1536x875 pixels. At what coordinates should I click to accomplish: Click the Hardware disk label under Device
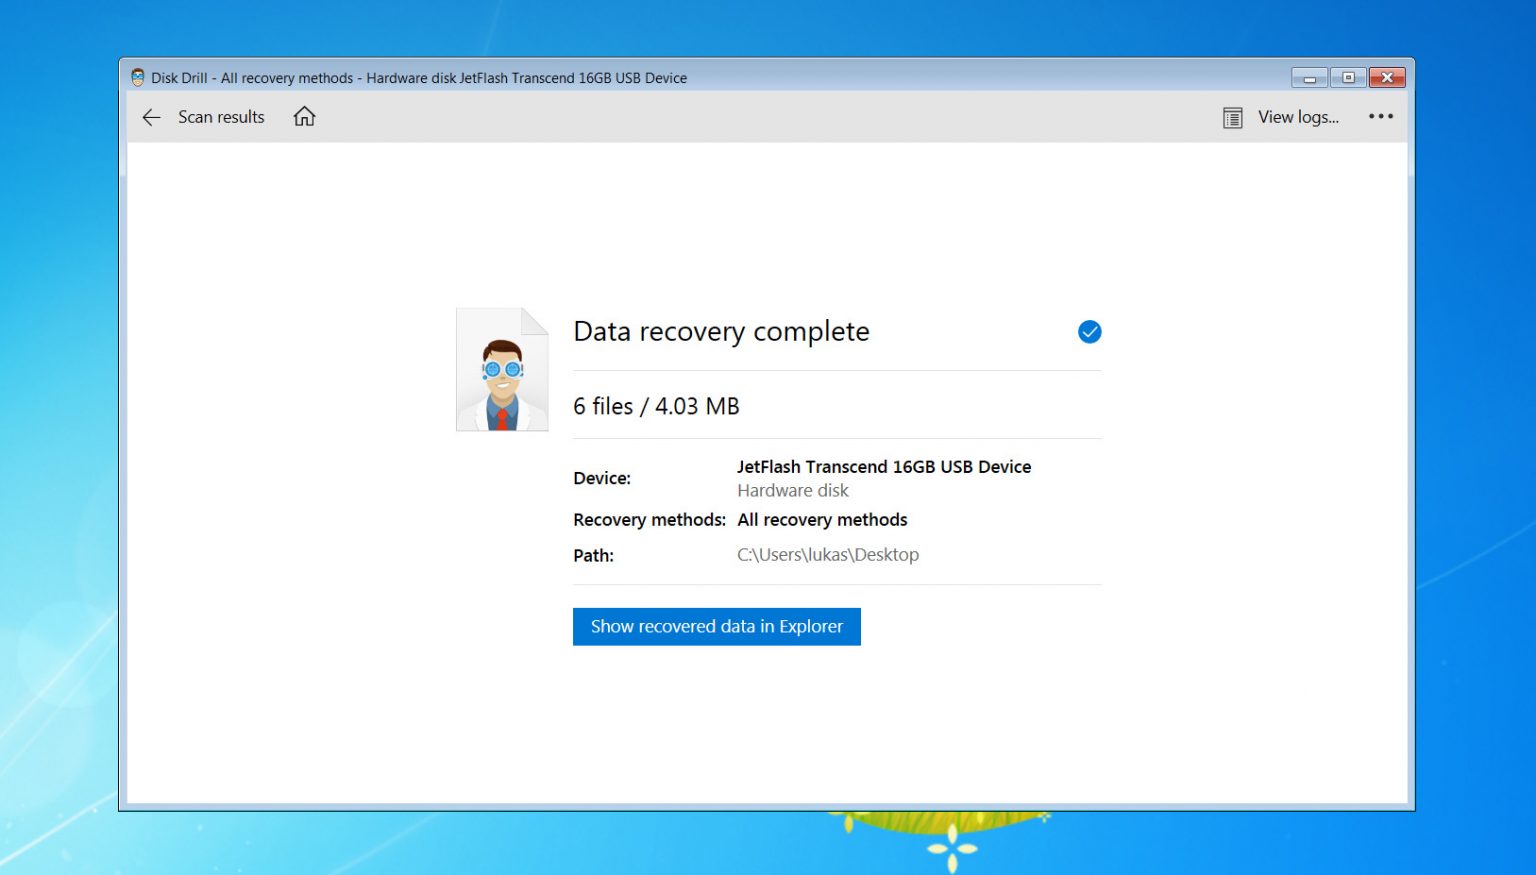[x=792, y=490]
